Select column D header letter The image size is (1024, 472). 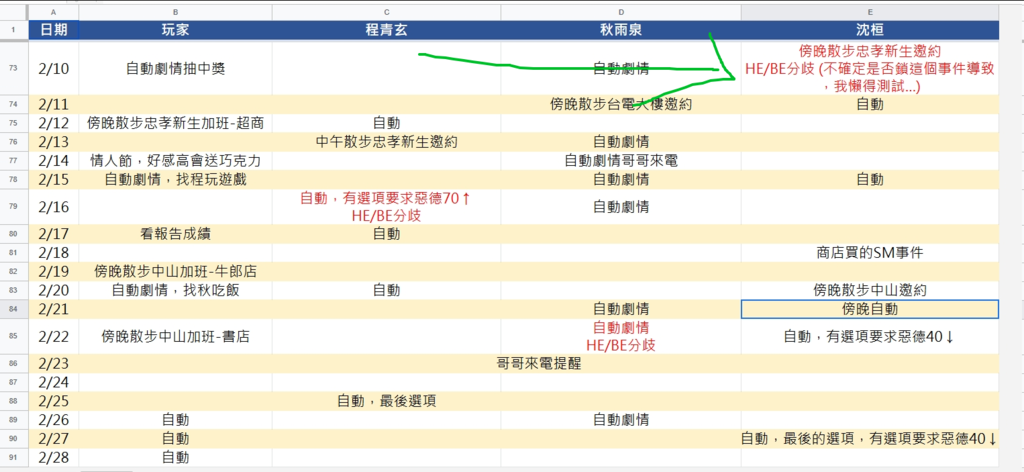pos(621,13)
